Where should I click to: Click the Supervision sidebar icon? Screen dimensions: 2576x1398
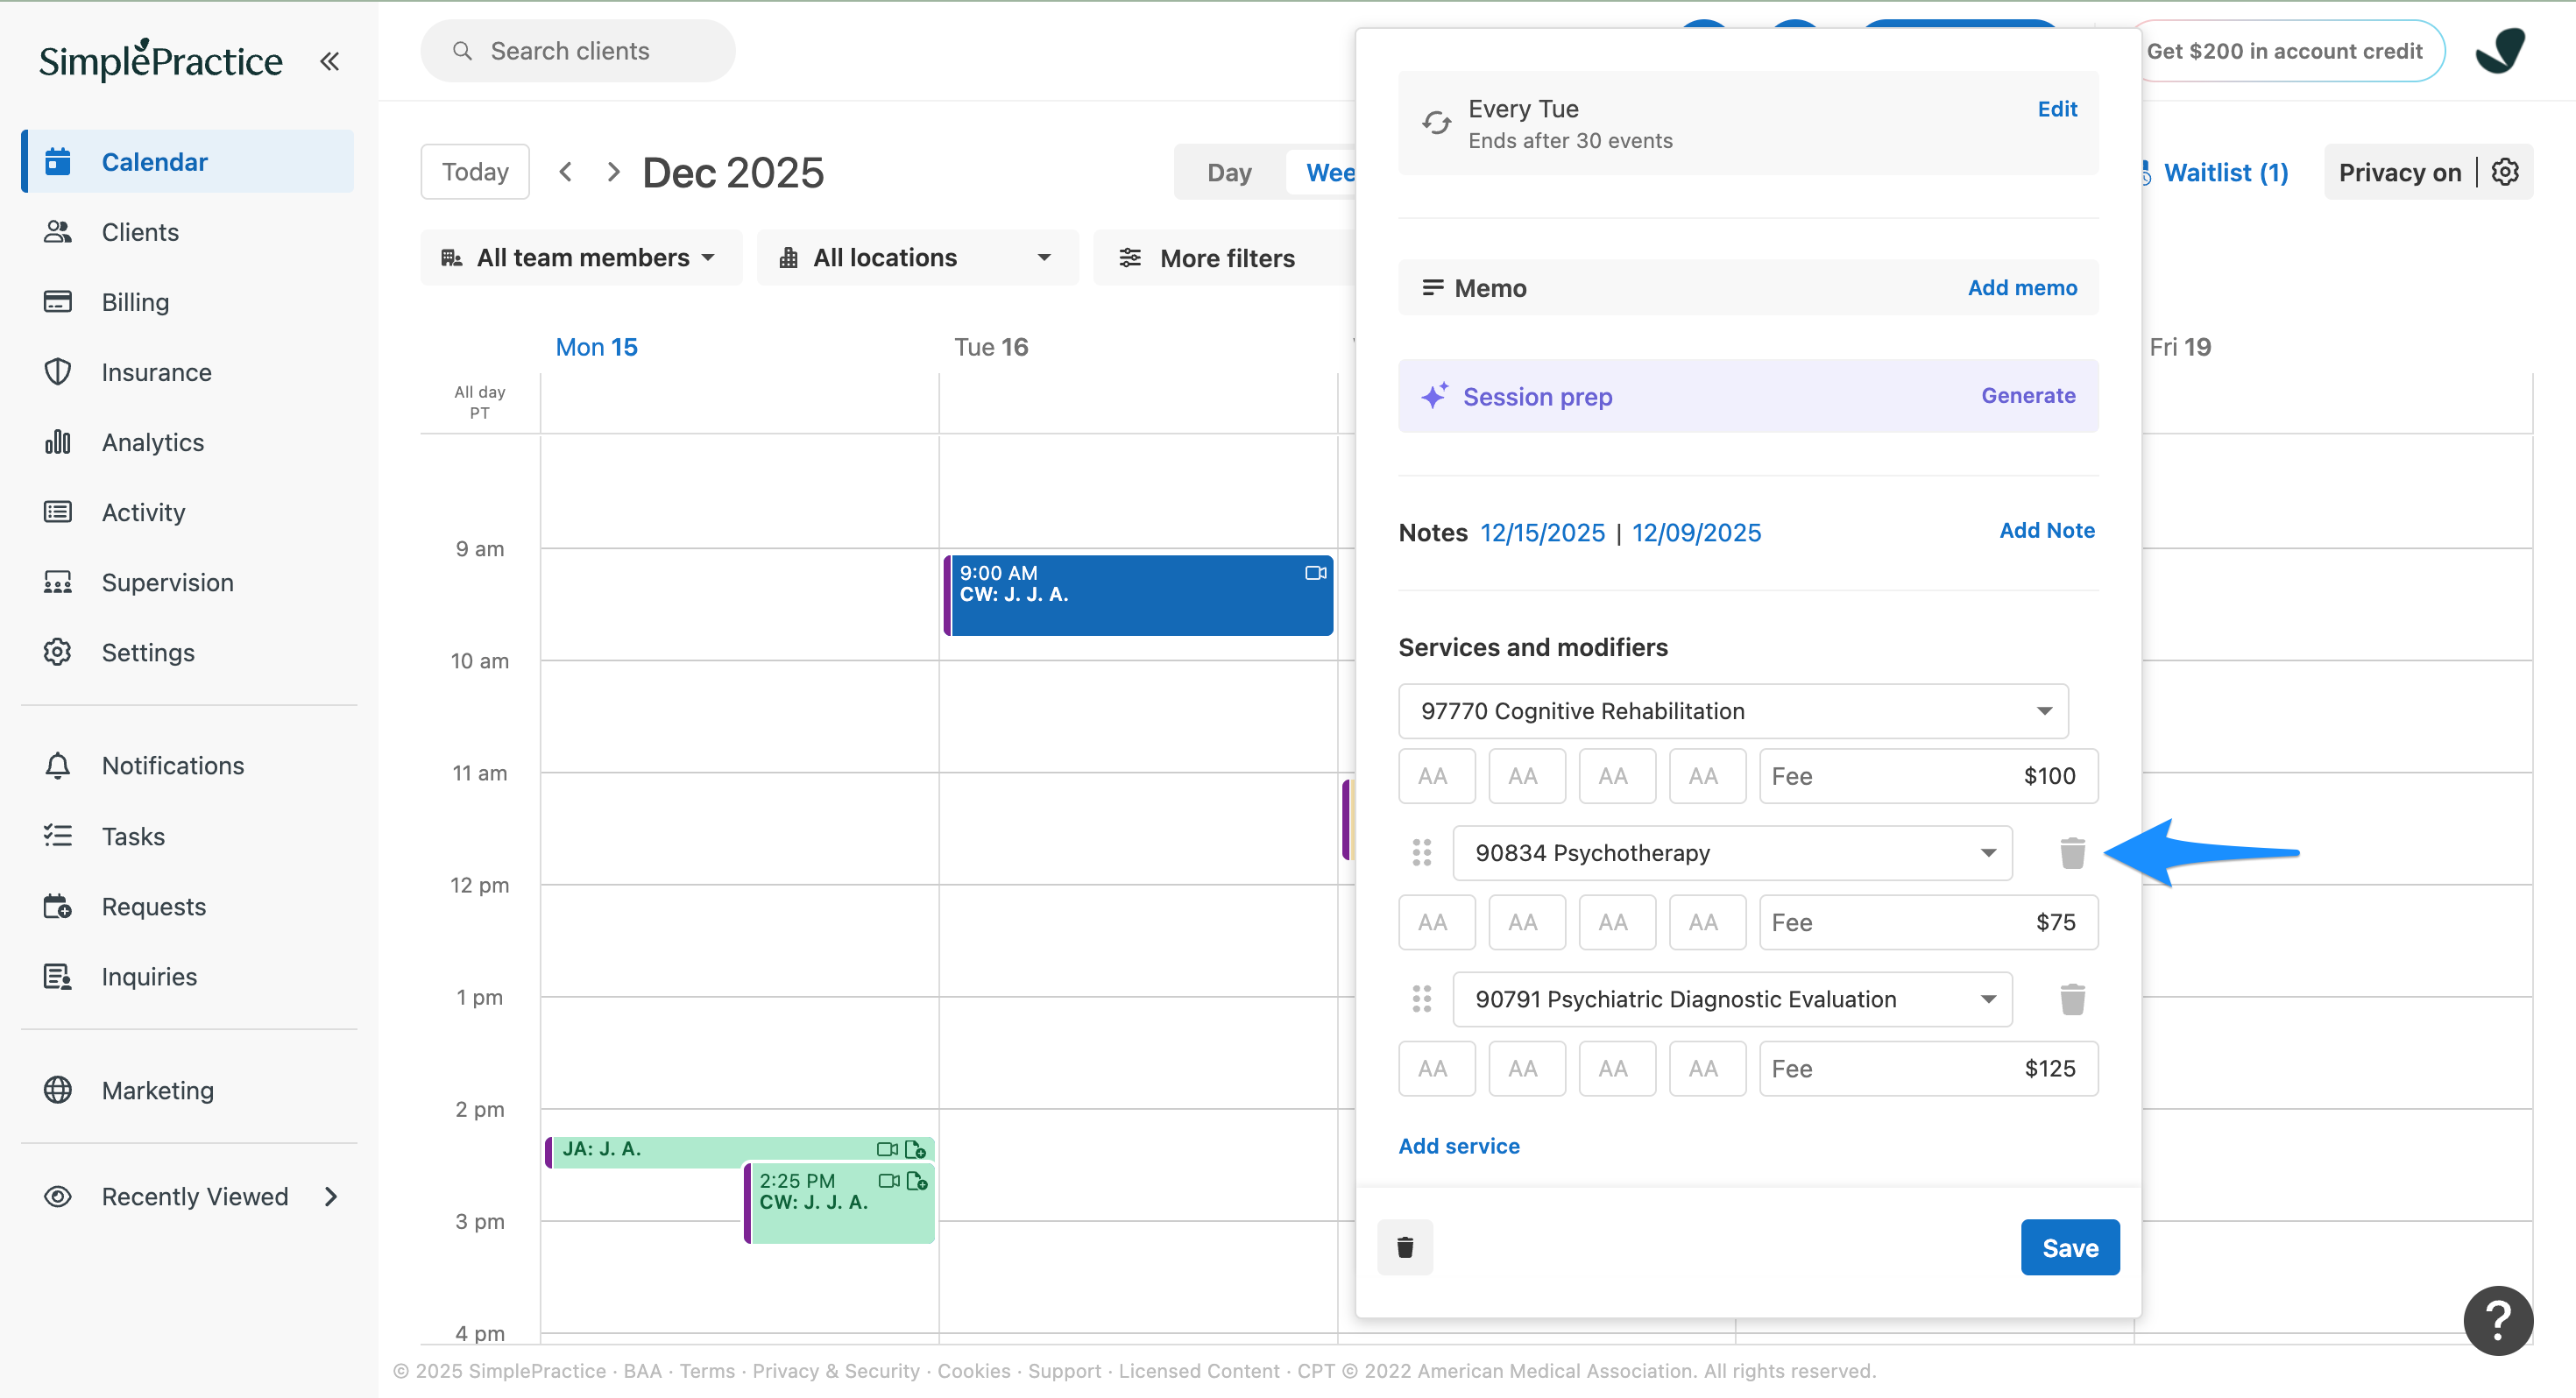pos(58,582)
